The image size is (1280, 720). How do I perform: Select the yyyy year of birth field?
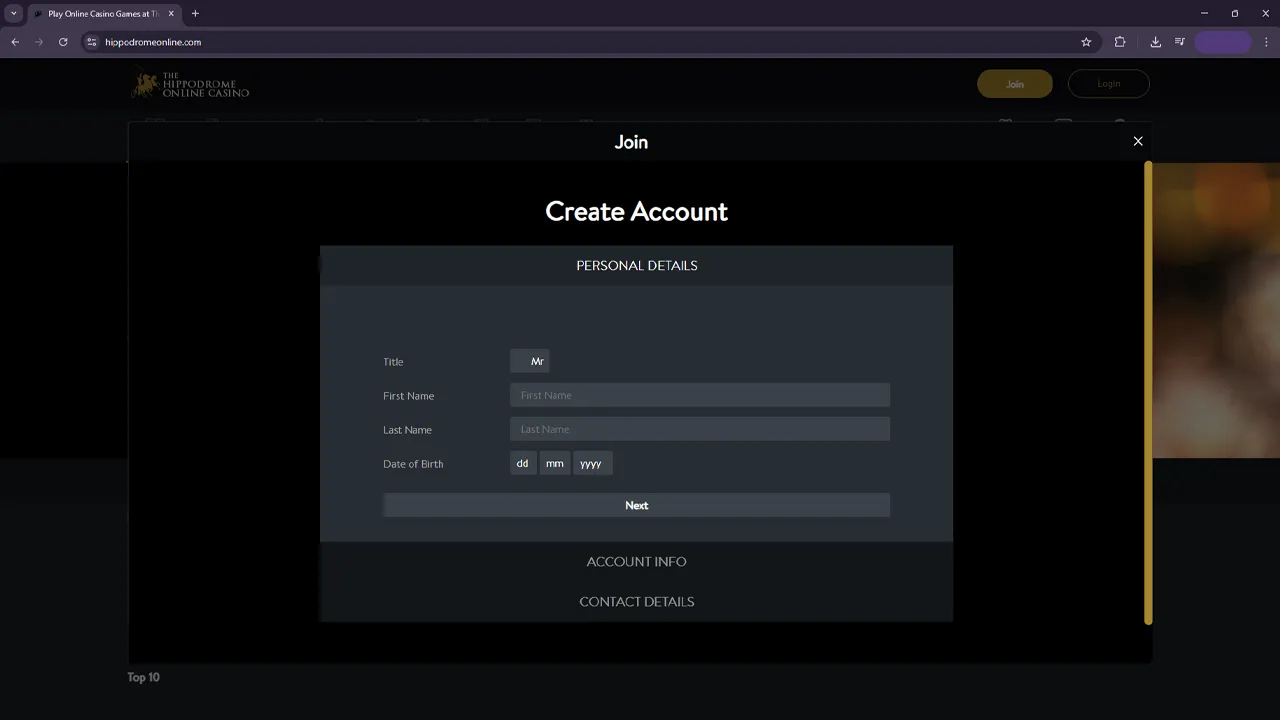coord(591,463)
